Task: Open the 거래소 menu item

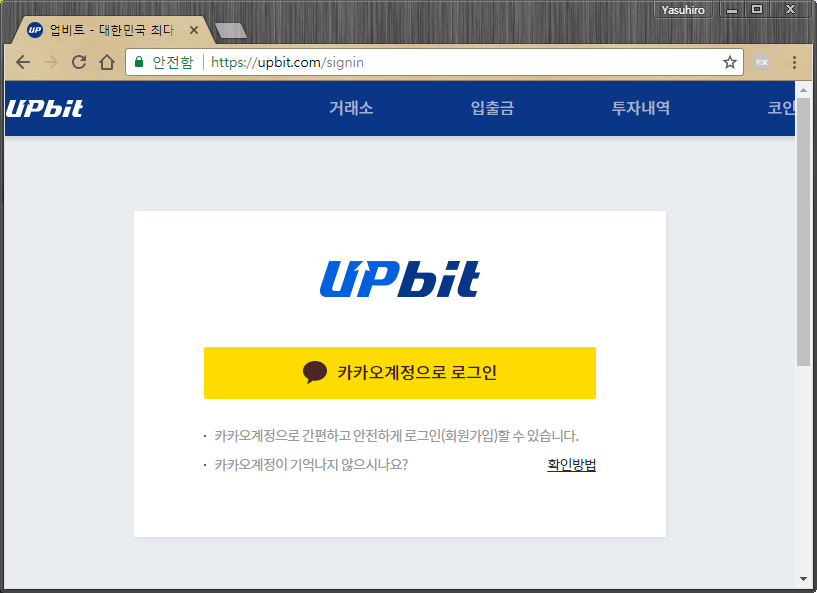Action: (x=351, y=108)
